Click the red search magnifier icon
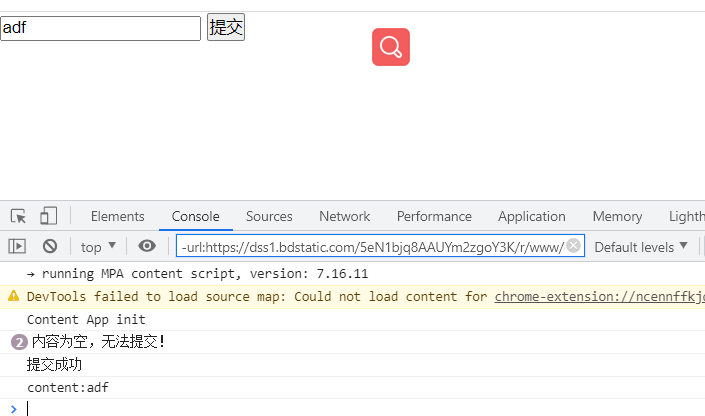705x416 pixels. coord(391,47)
